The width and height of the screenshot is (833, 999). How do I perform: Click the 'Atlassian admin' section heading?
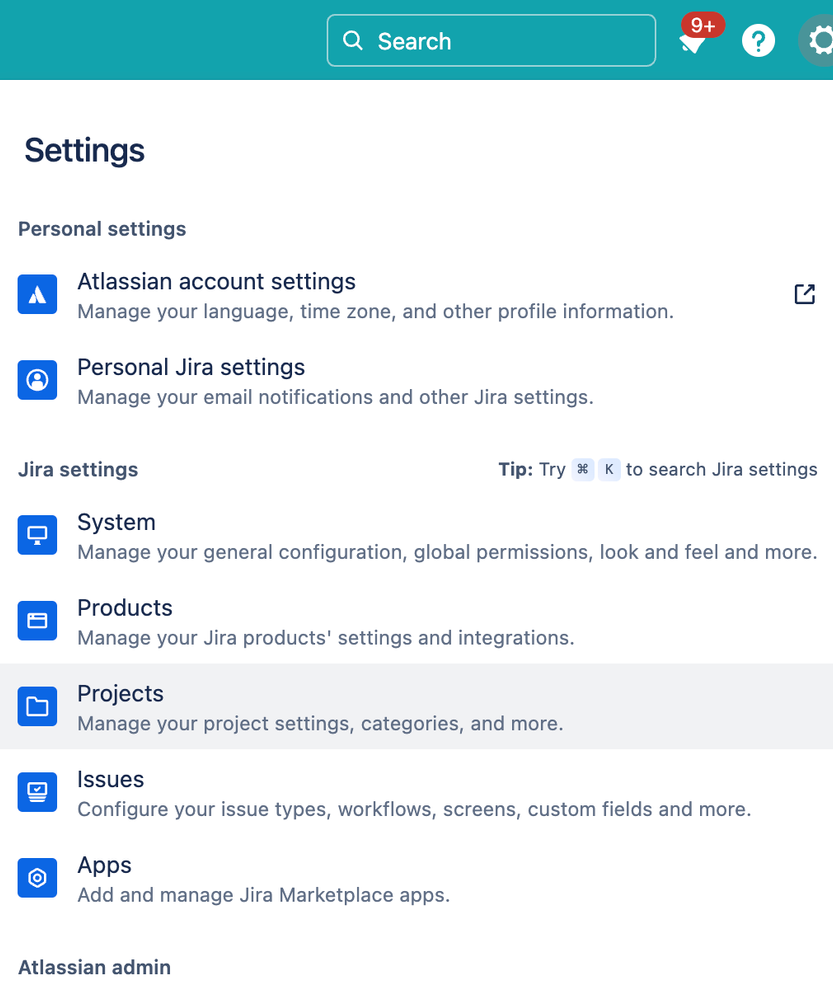click(x=94, y=967)
